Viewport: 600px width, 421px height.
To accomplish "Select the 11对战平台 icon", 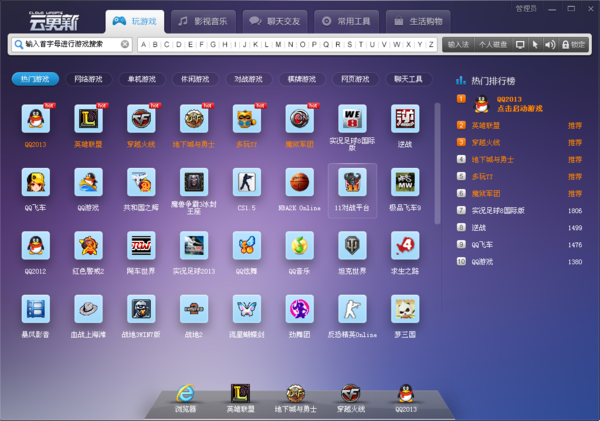I will click(352, 182).
